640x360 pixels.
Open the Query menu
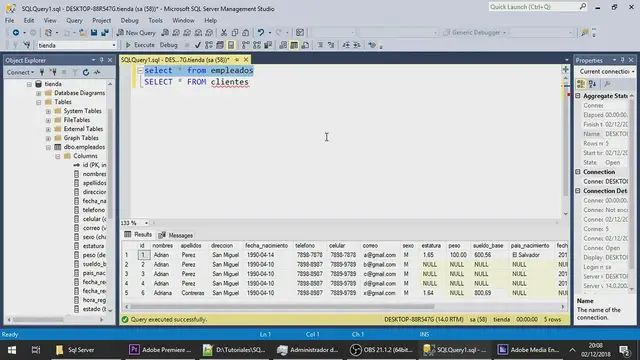[74, 20]
